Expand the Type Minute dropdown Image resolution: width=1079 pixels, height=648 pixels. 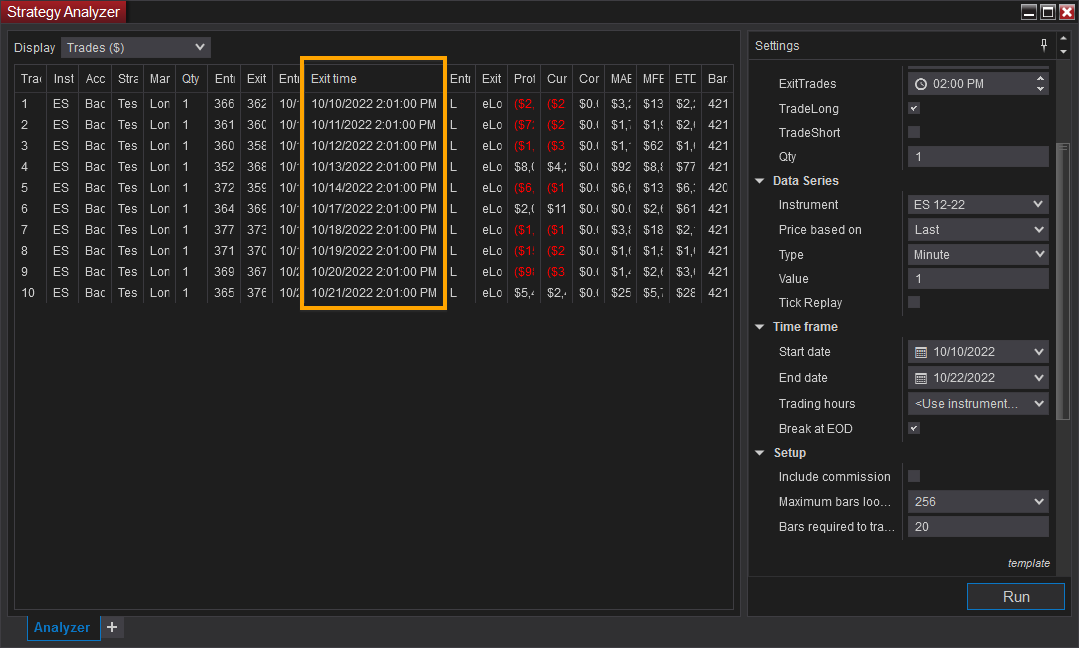(x=978, y=254)
